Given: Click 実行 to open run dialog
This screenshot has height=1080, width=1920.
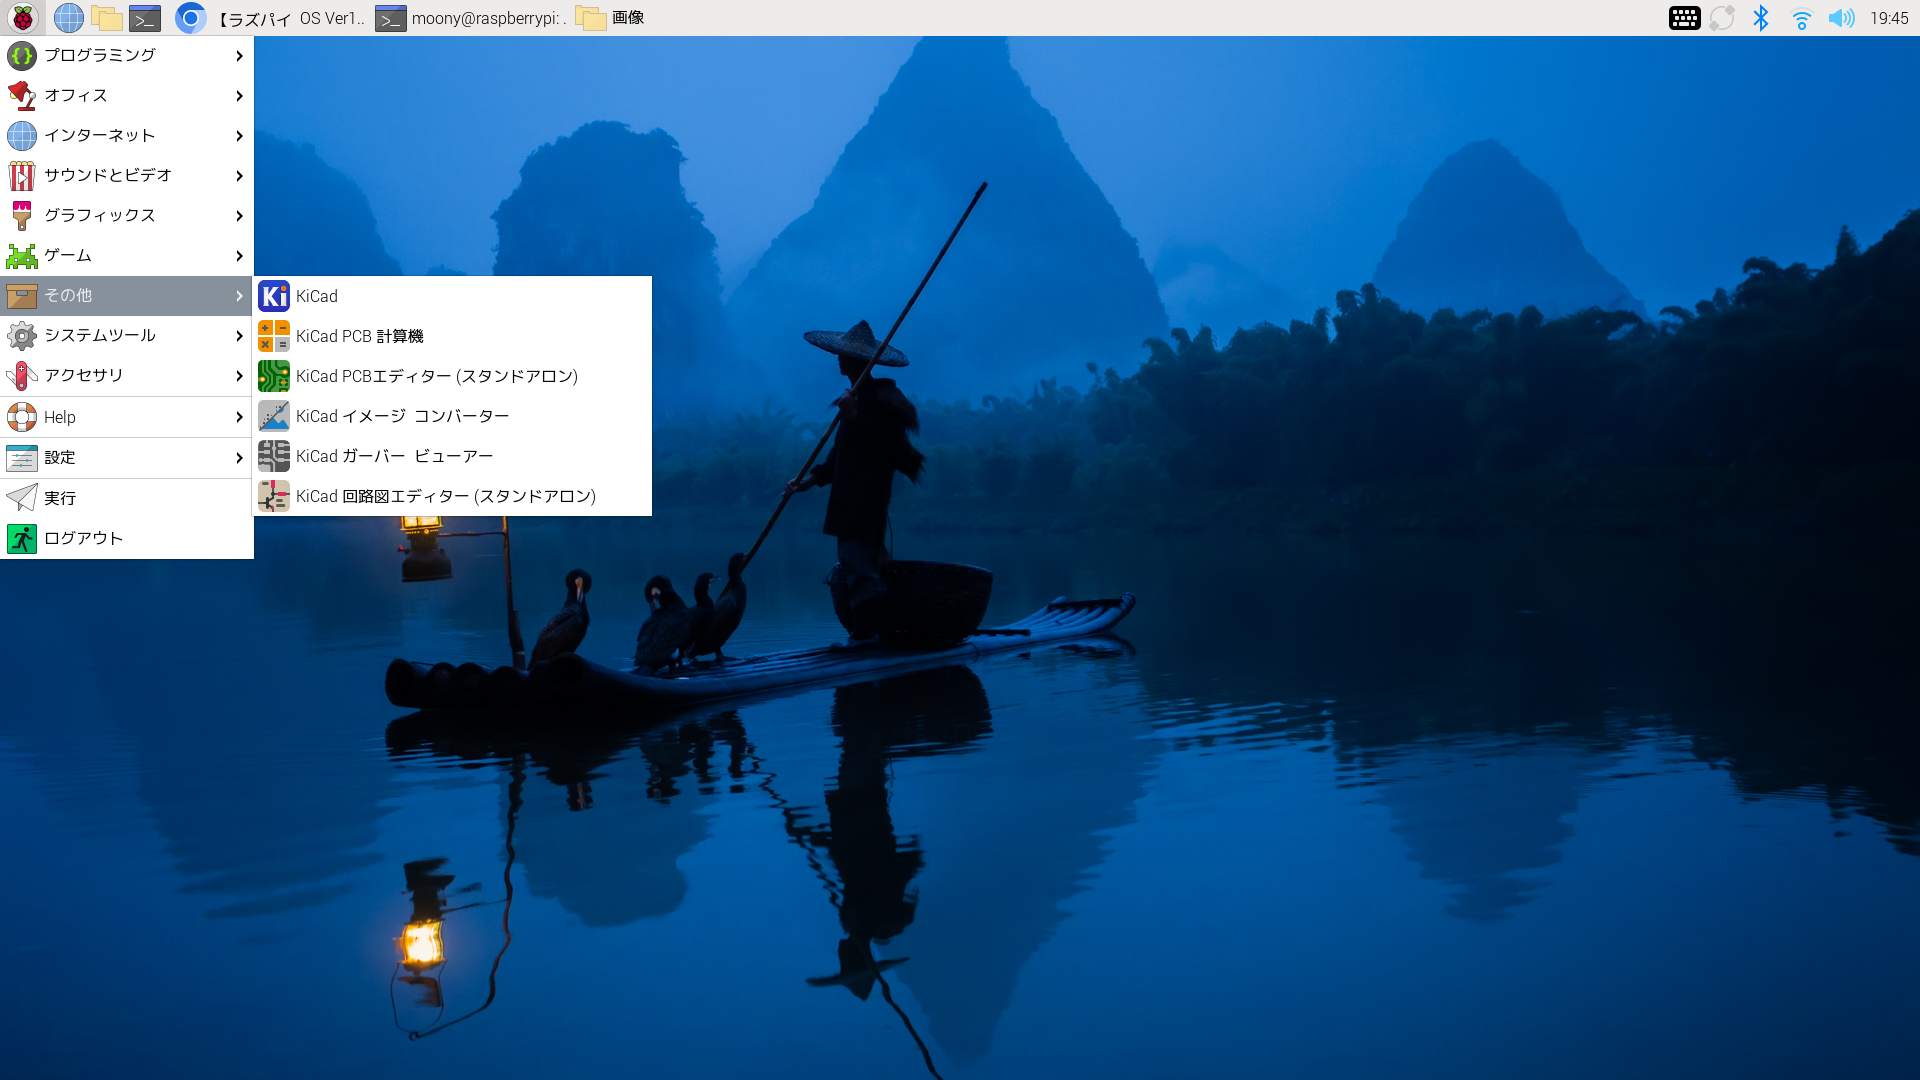Looking at the screenshot, I should (60, 498).
